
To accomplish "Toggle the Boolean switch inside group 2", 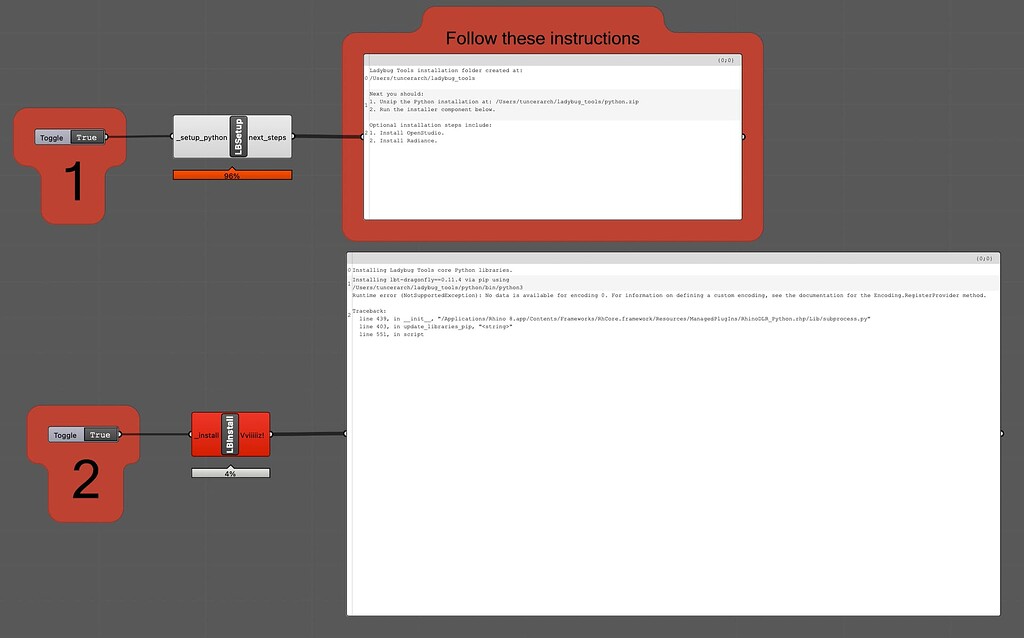I will [100, 434].
